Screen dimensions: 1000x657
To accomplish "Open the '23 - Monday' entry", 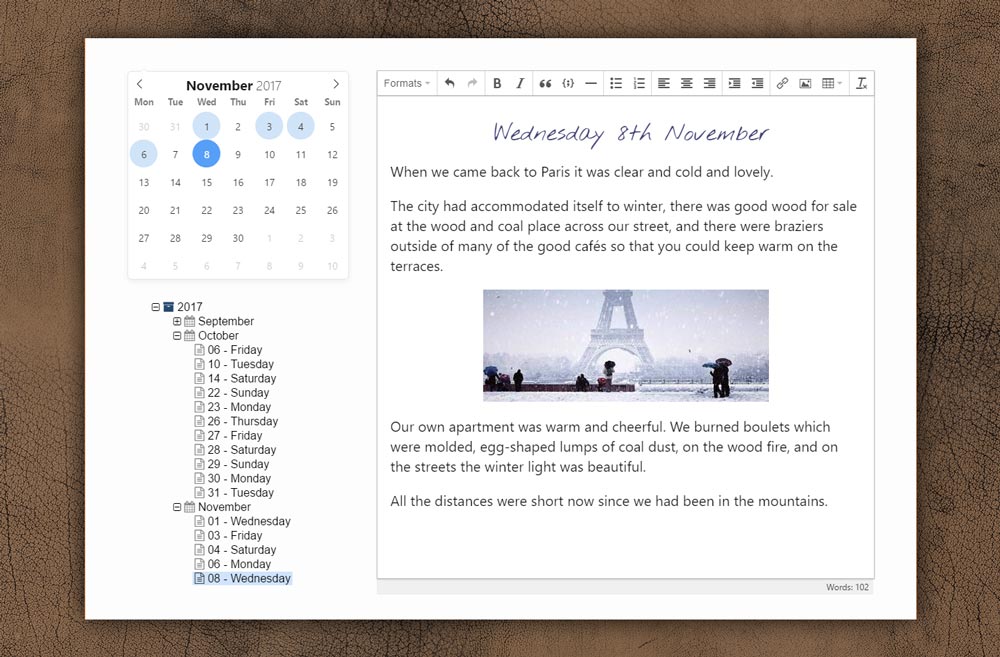I will point(233,407).
